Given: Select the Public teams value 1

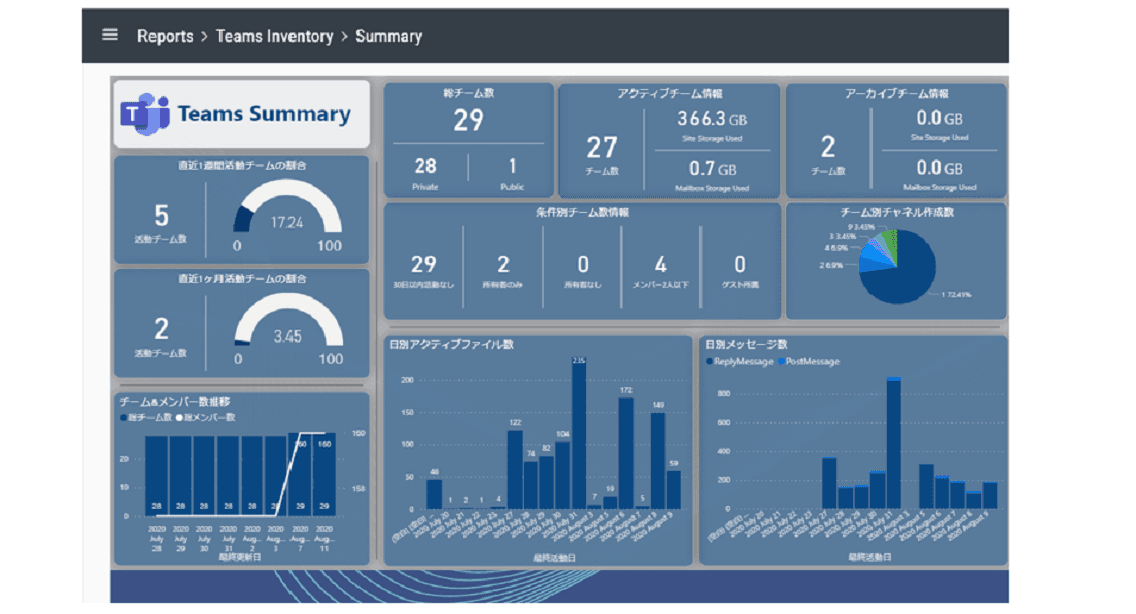Looking at the screenshot, I should [x=512, y=167].
